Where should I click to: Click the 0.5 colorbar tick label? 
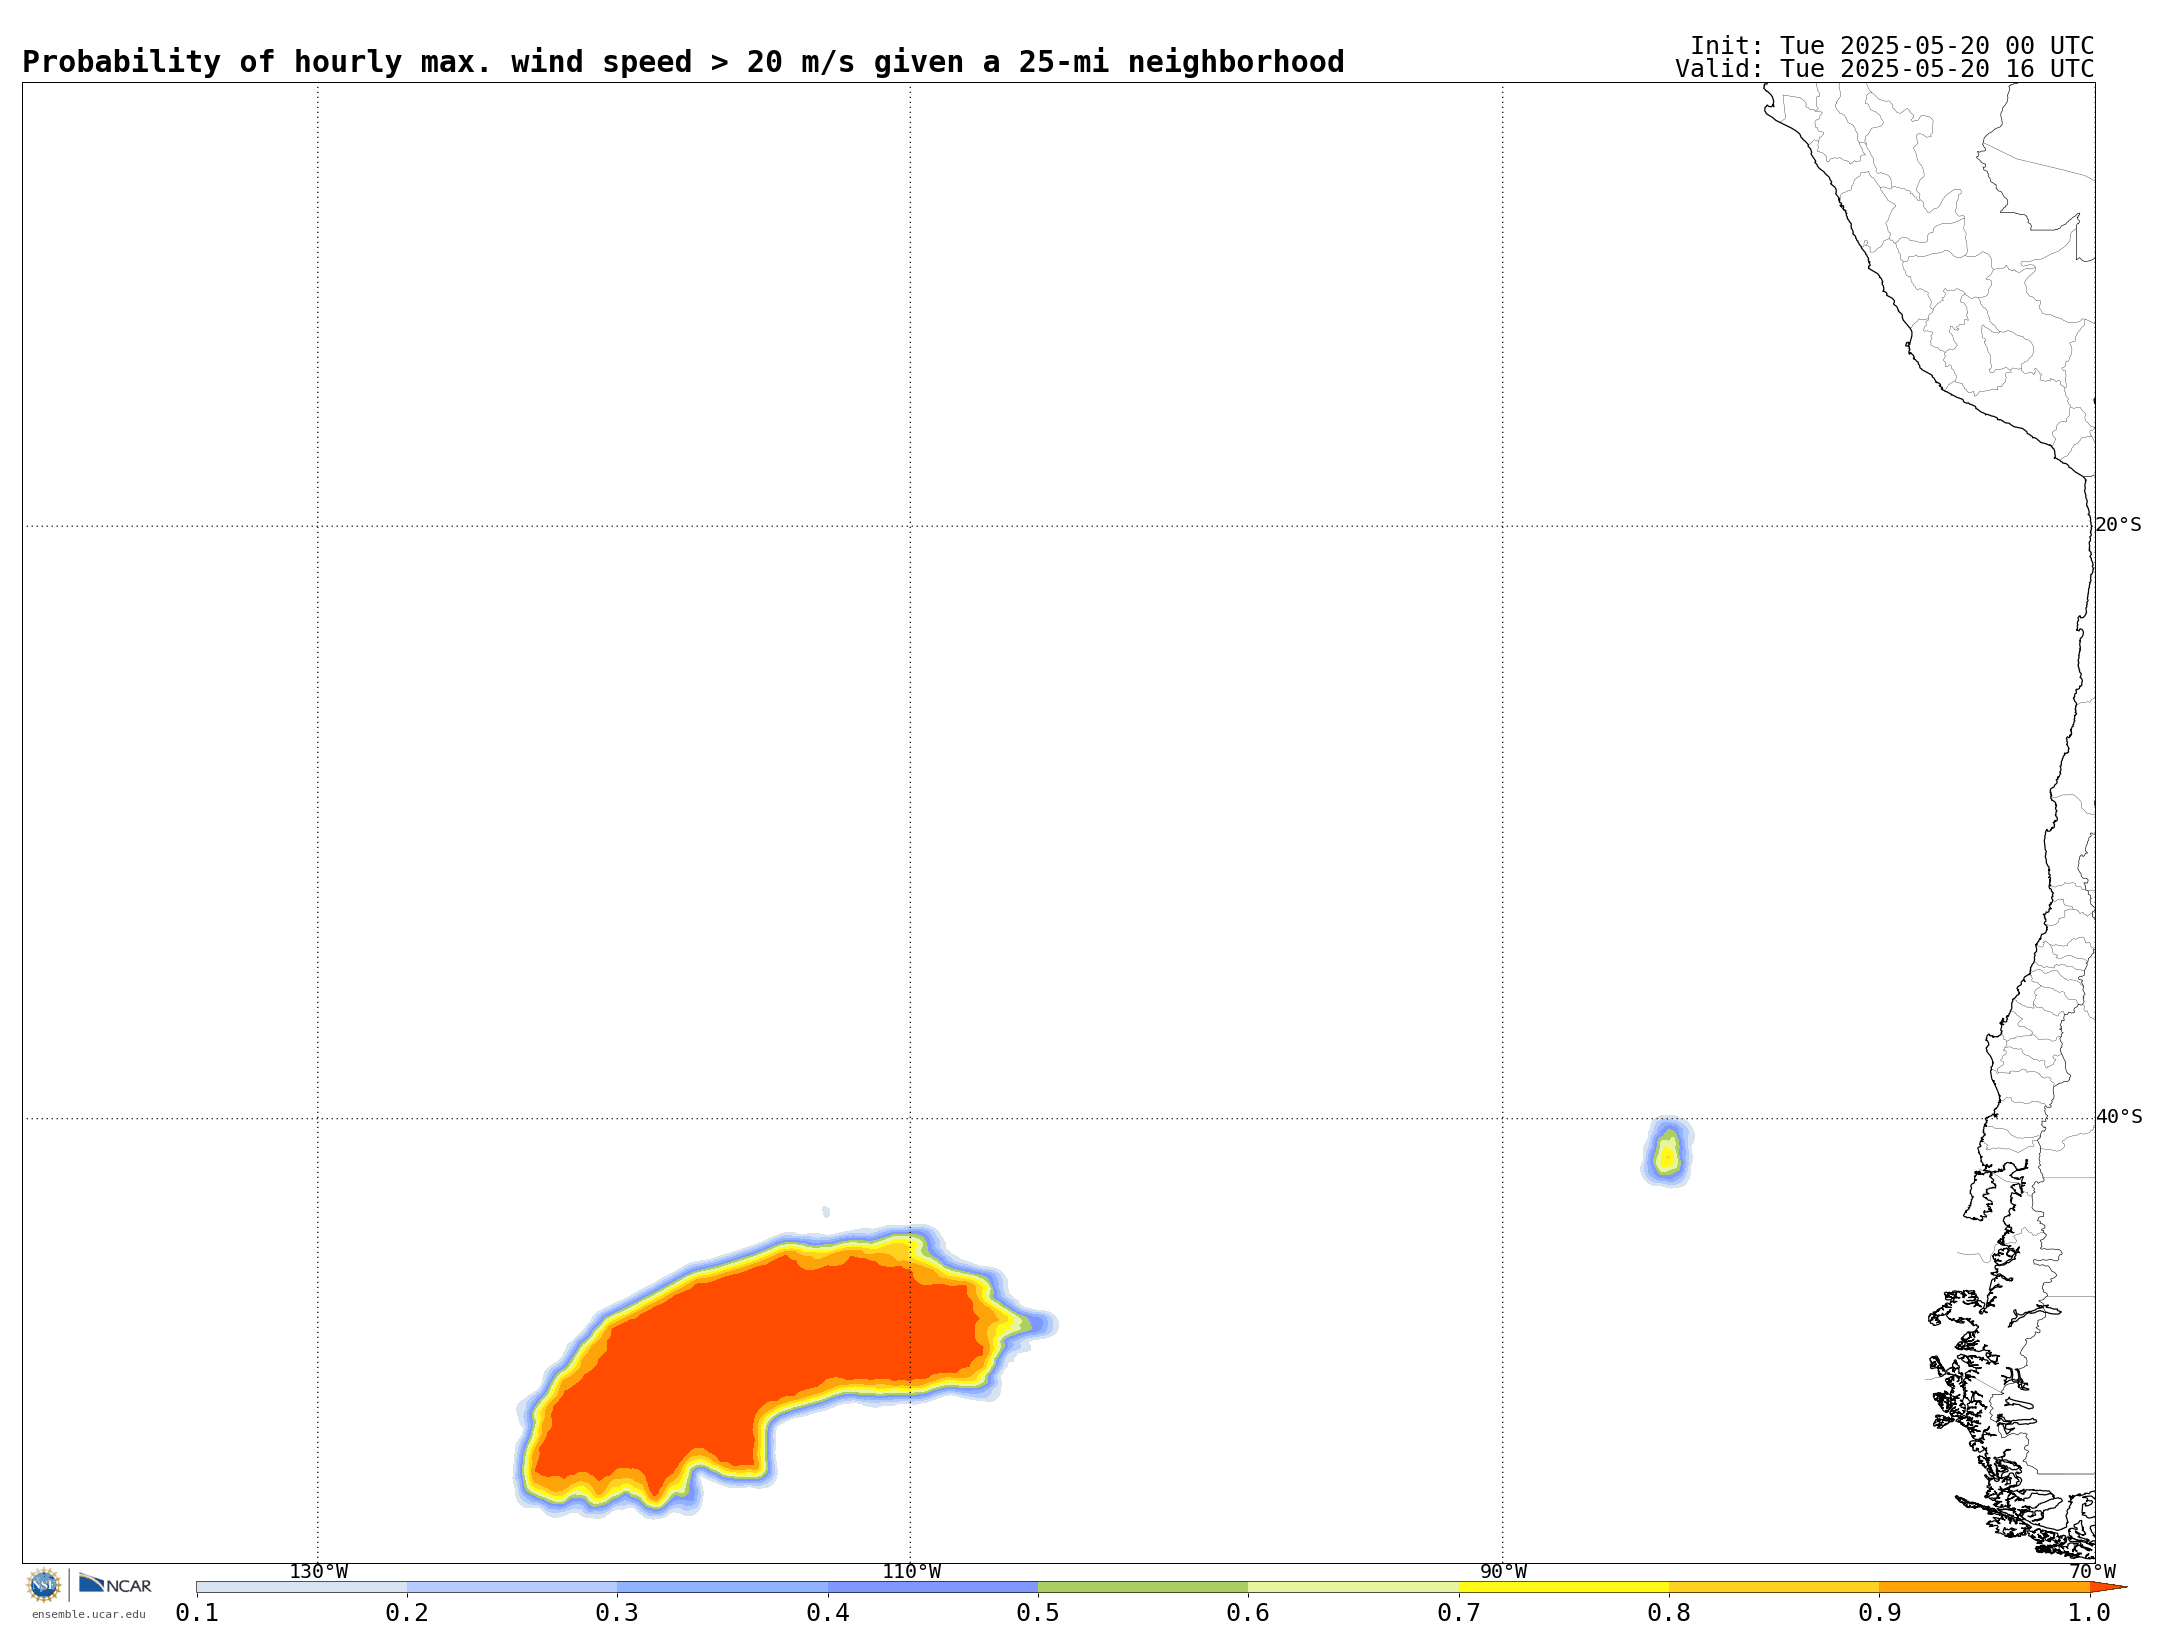coord(1038,1613)
